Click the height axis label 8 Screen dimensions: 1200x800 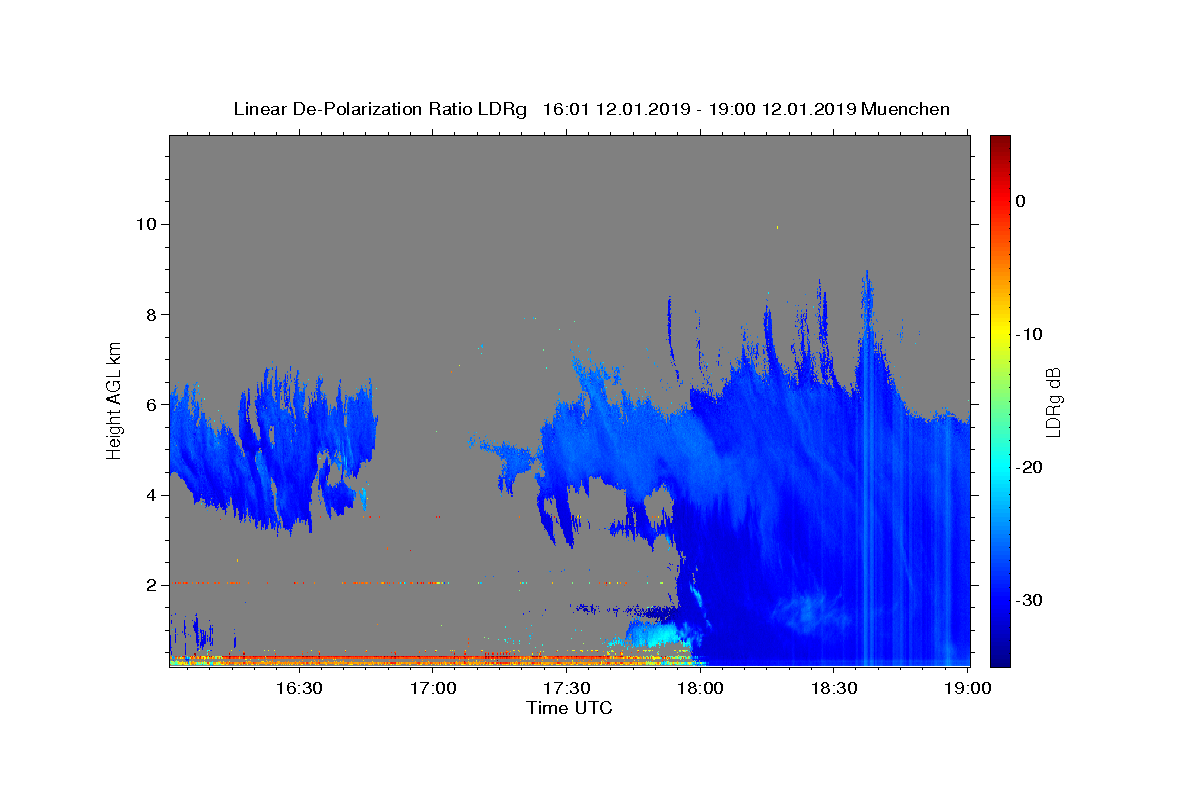pos(152,314)
